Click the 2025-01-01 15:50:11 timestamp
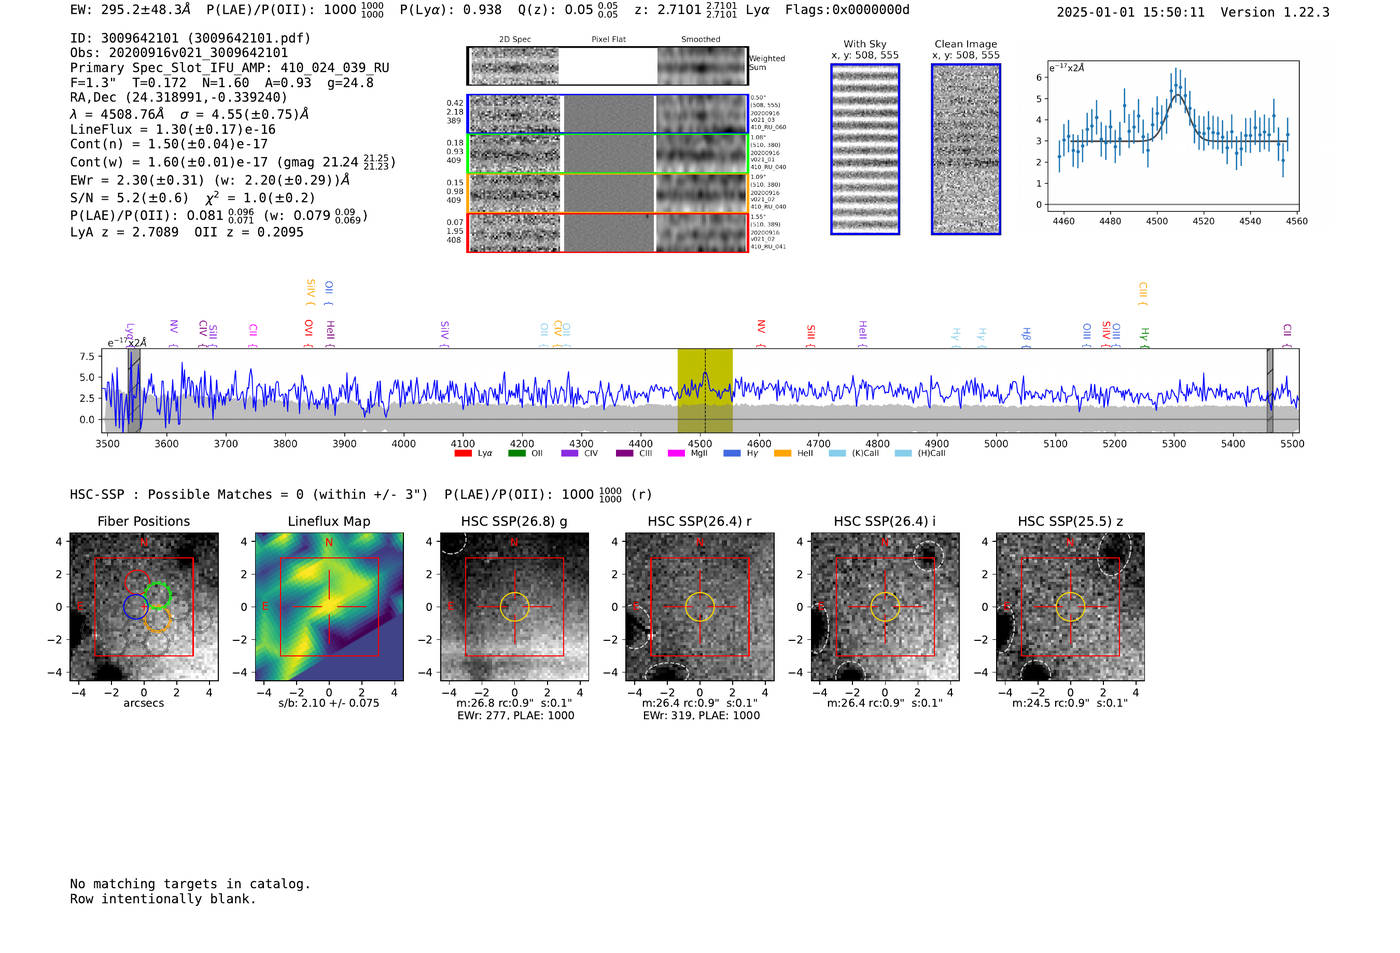The image size is (1400, 953). click(1130, 12)
